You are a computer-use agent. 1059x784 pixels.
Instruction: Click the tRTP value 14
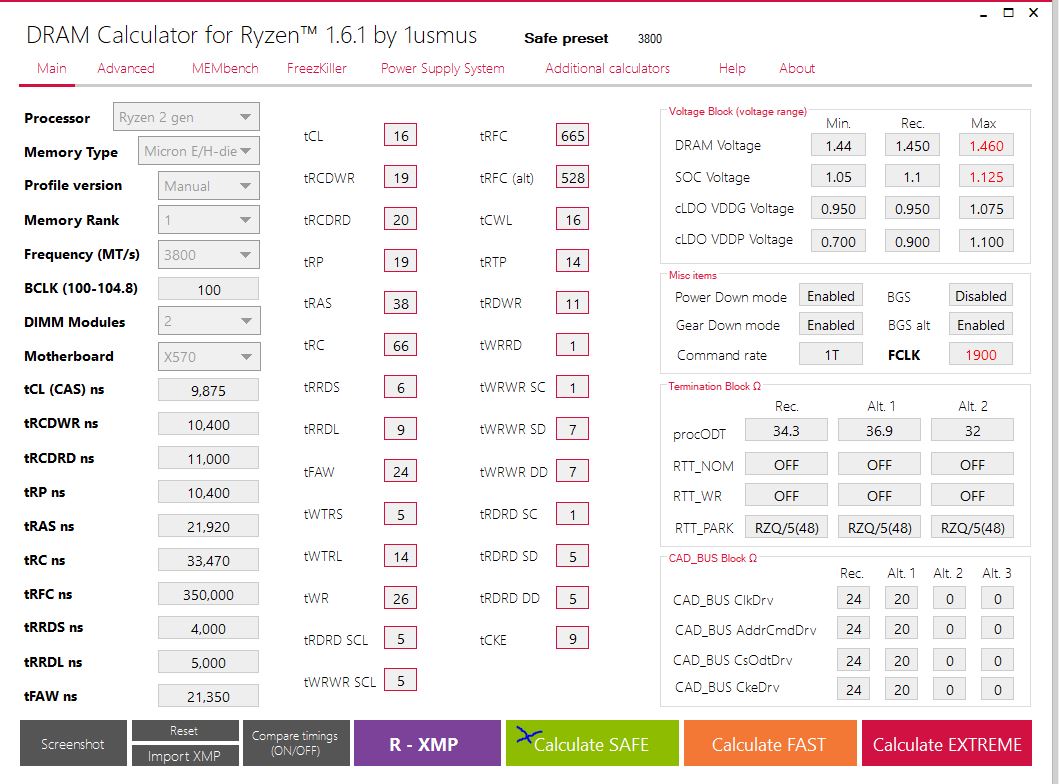point(572,261)
